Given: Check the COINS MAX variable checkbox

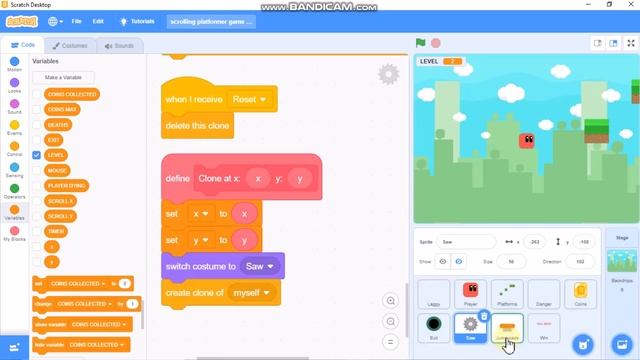Looking at the screenshot, I should click(x=37, y=109).
